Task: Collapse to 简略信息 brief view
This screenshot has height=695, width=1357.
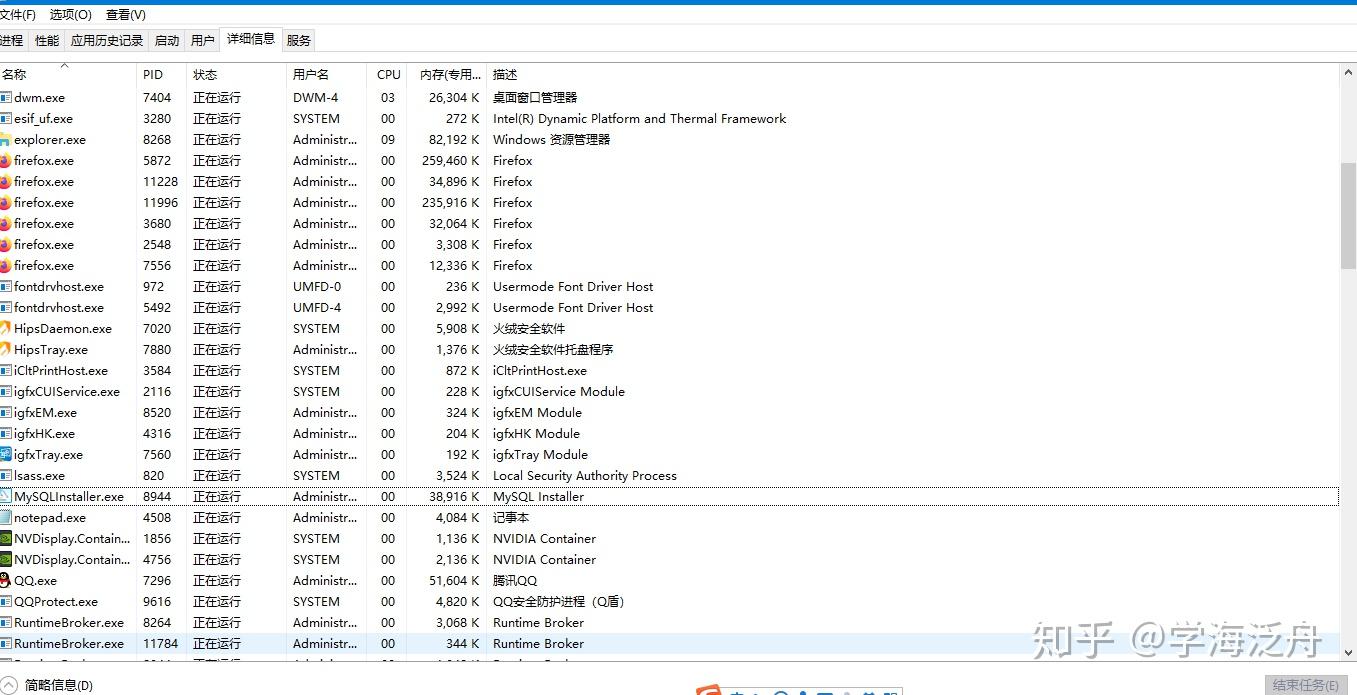Action: 47,685
